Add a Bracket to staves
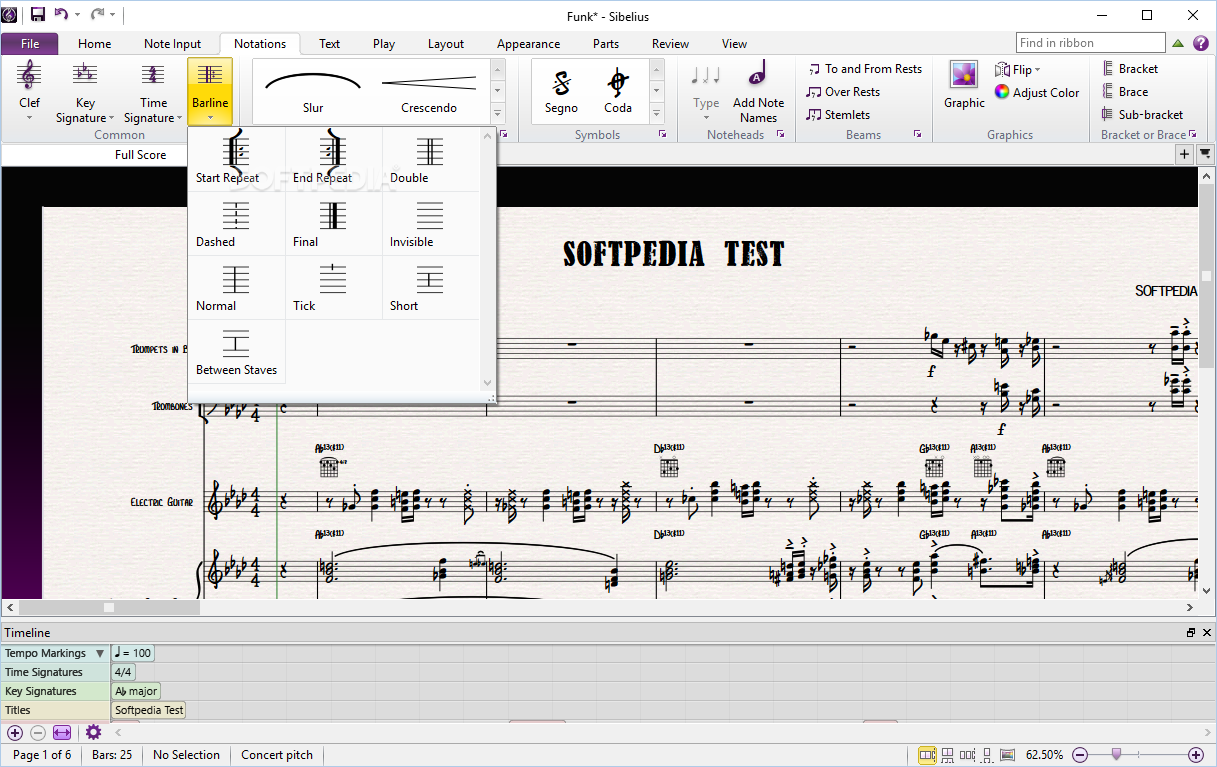The width and height of the screenshot is (1217, 767). tap(1129, 69)
